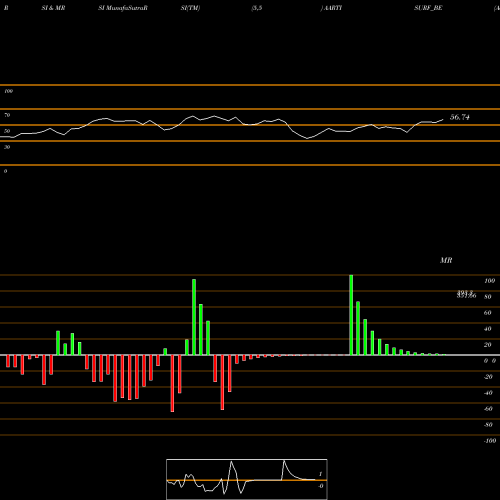Click the 70 level label in RSI panel
500x500 pixels.
point(7,115)
